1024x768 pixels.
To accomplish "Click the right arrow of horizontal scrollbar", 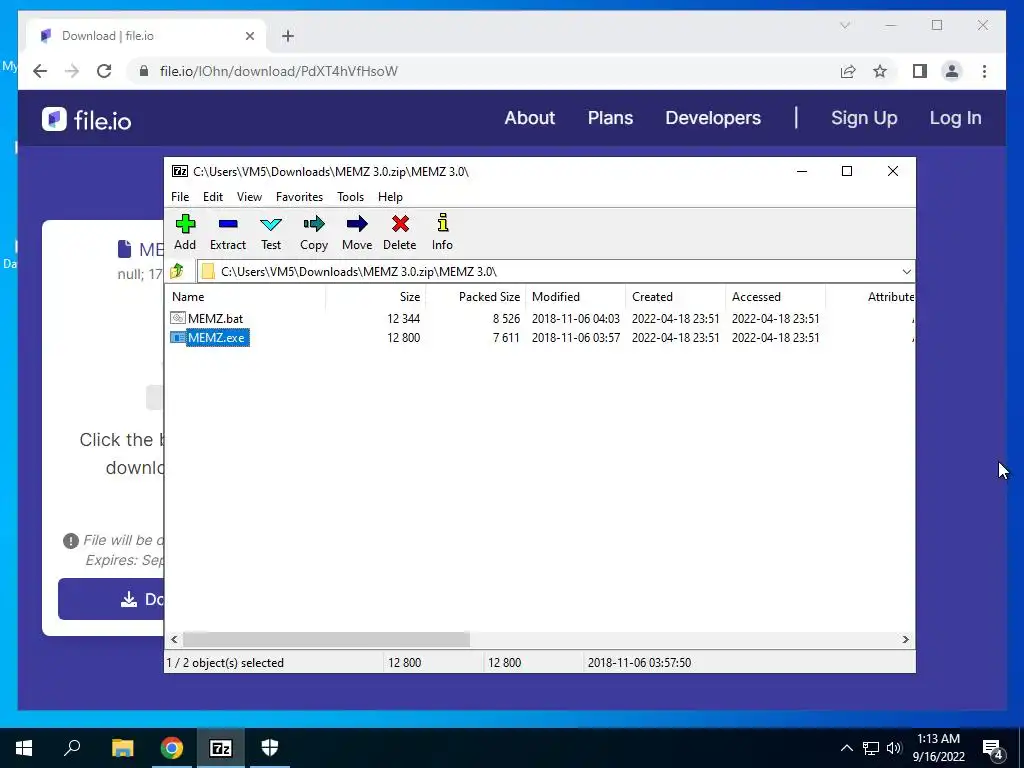I will click(x=905, y=639).
